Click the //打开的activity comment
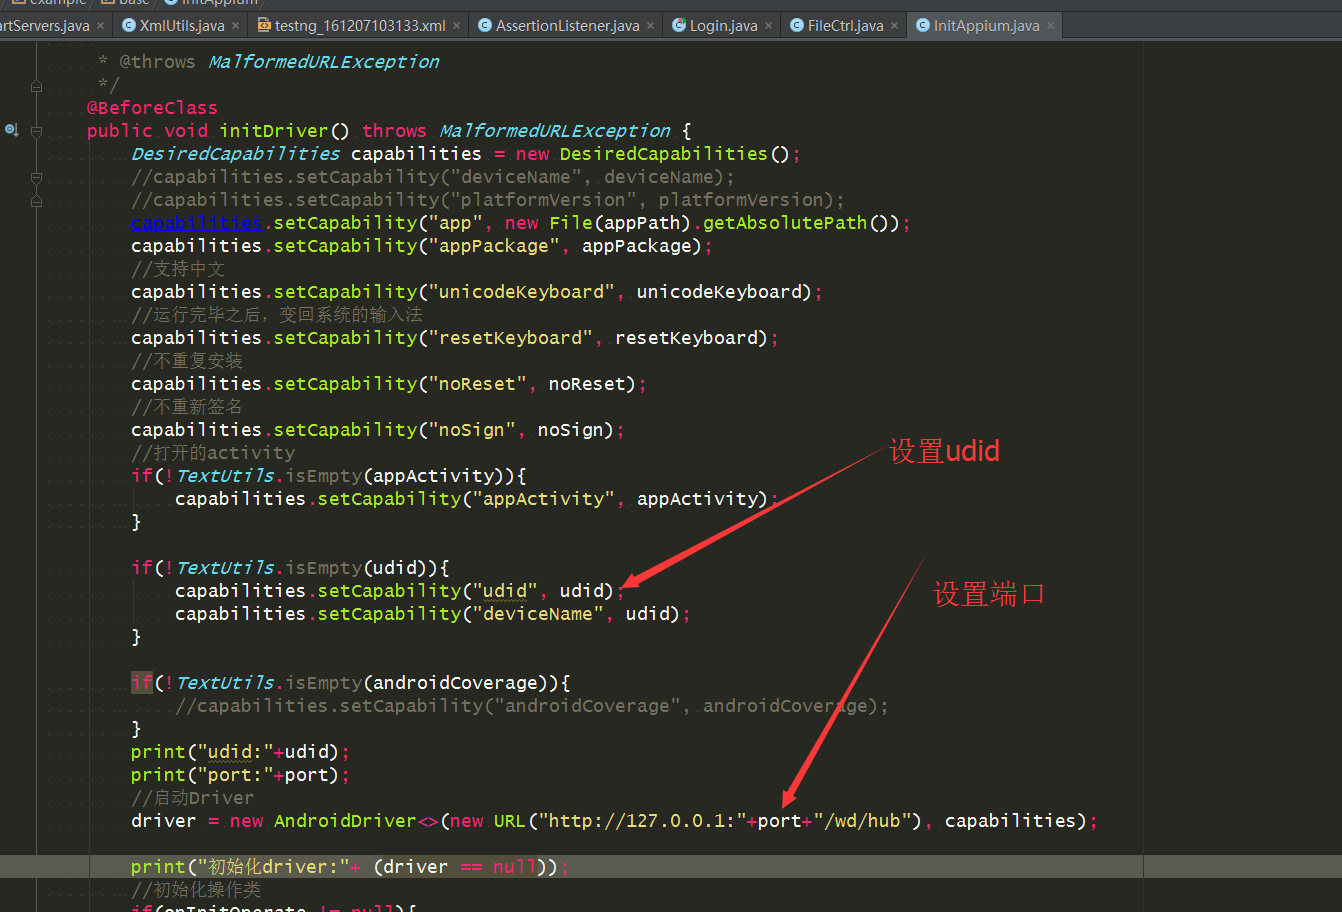Image resolution: width=1342 pixels, height=912 pixels. (213, 453)
